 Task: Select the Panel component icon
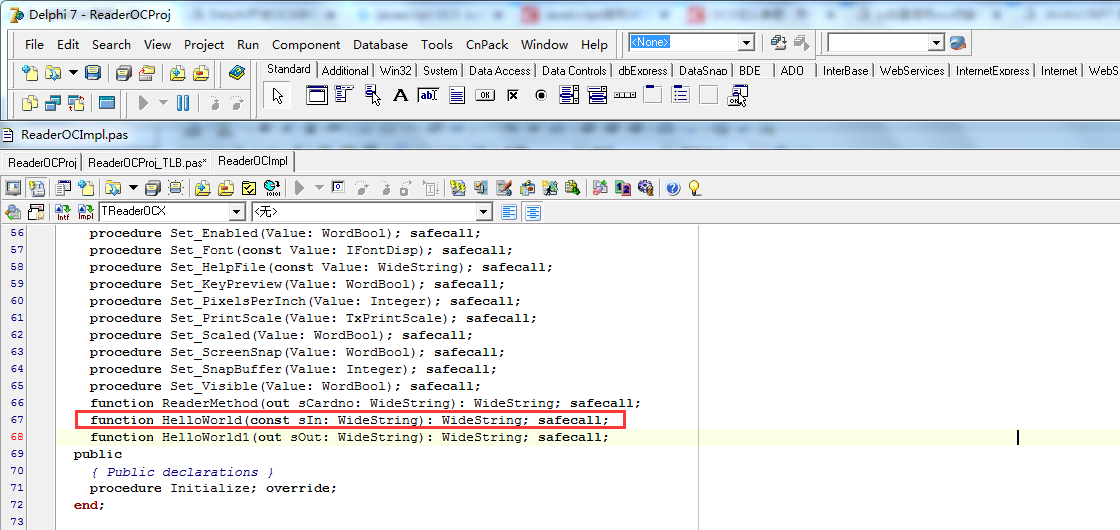point(709,94)
